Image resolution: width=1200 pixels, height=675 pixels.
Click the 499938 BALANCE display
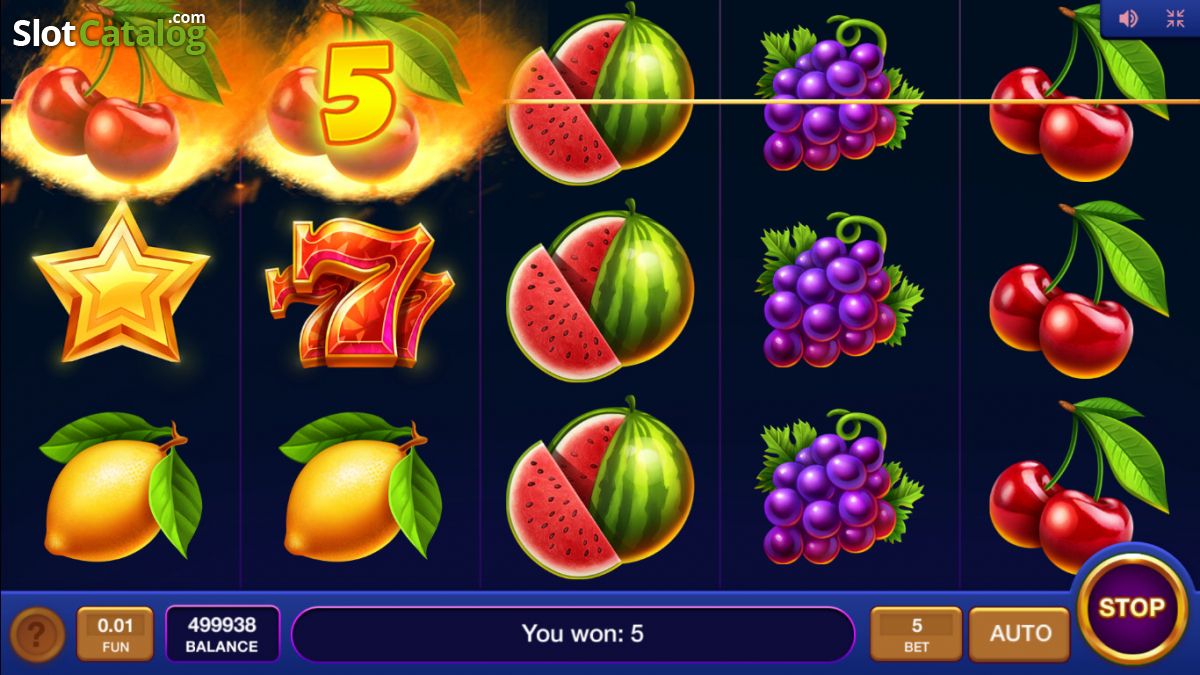click(222, 634)
